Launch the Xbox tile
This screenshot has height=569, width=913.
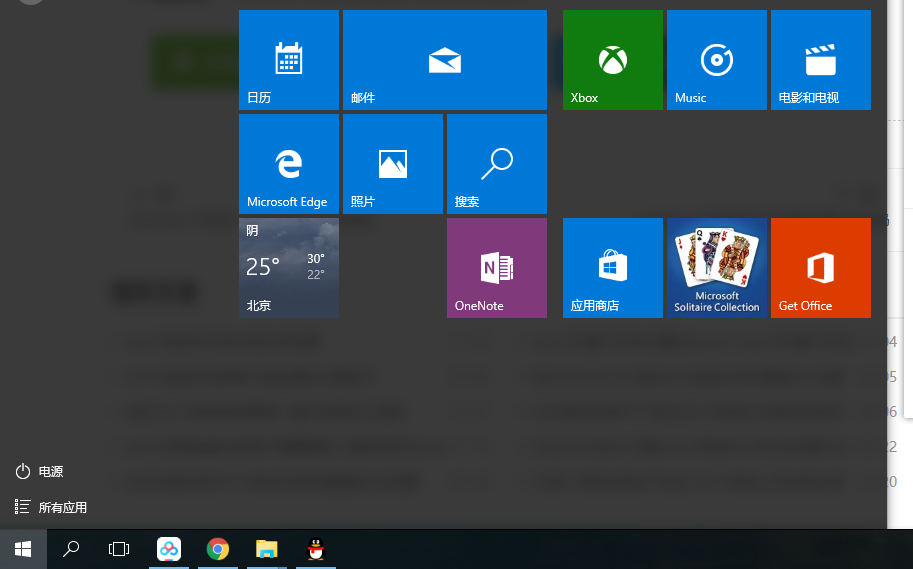613,59
